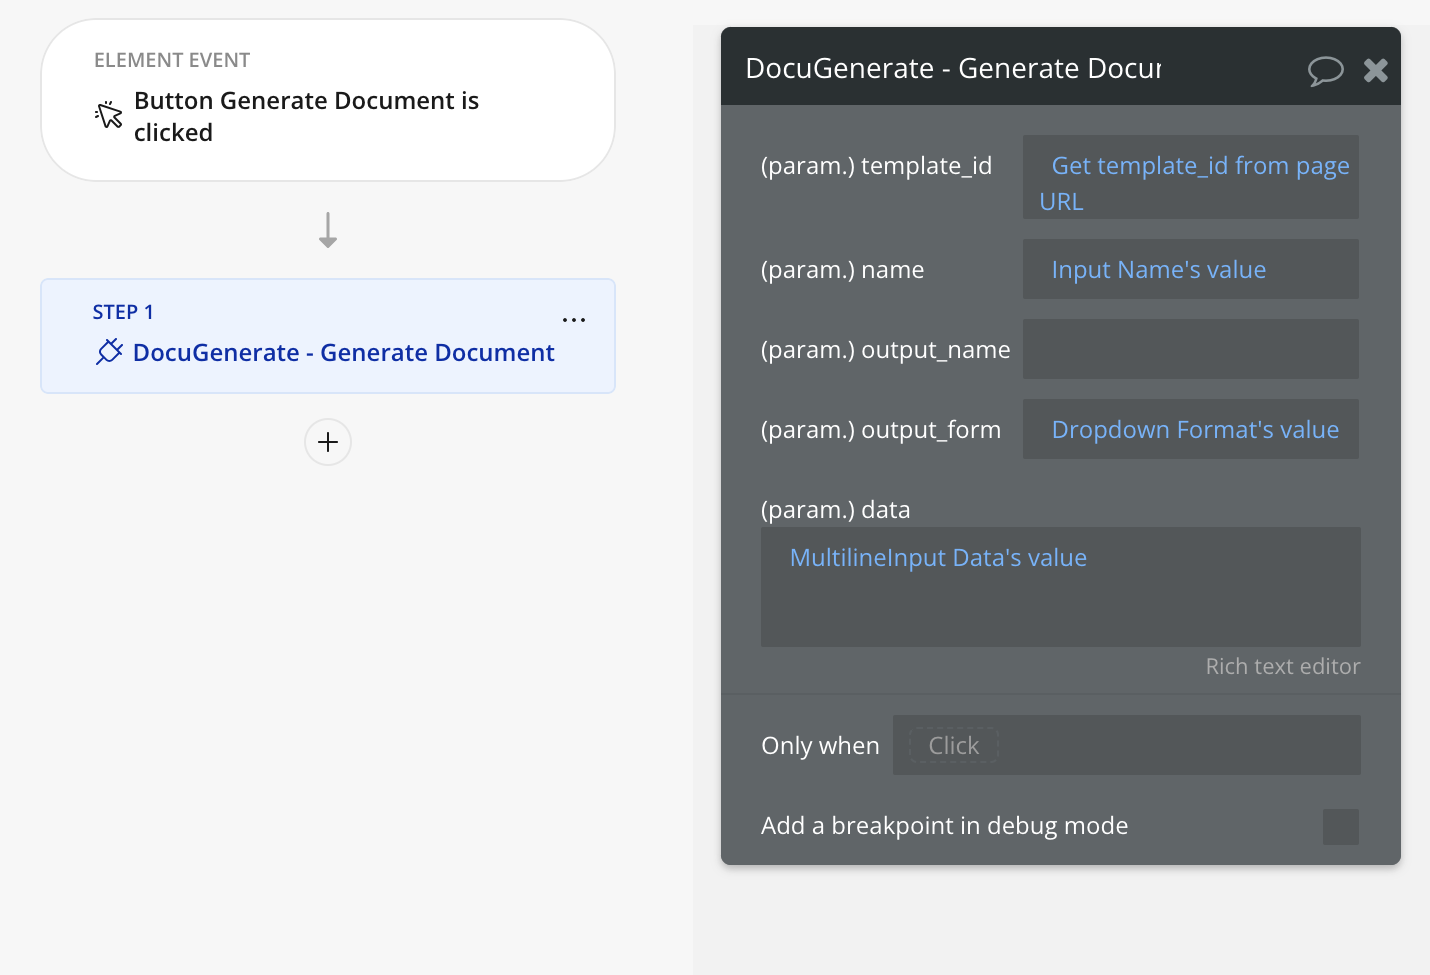Click the plug icon in Step 1
1430x975 pixels.
109,352
